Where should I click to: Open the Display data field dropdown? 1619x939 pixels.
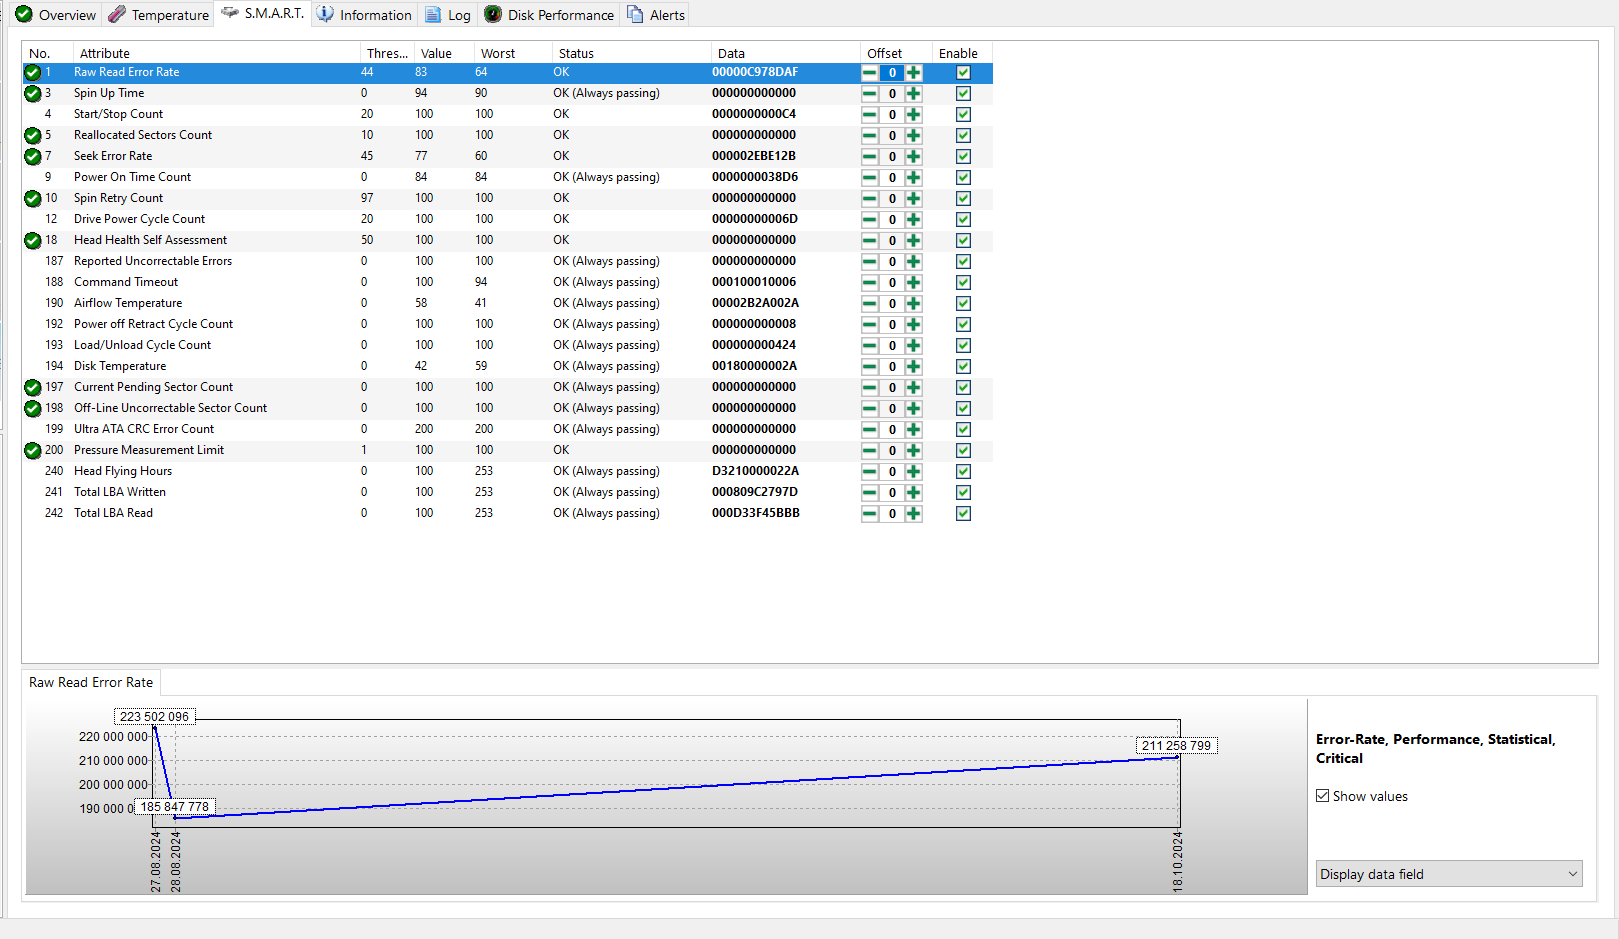click(1448, 874)
